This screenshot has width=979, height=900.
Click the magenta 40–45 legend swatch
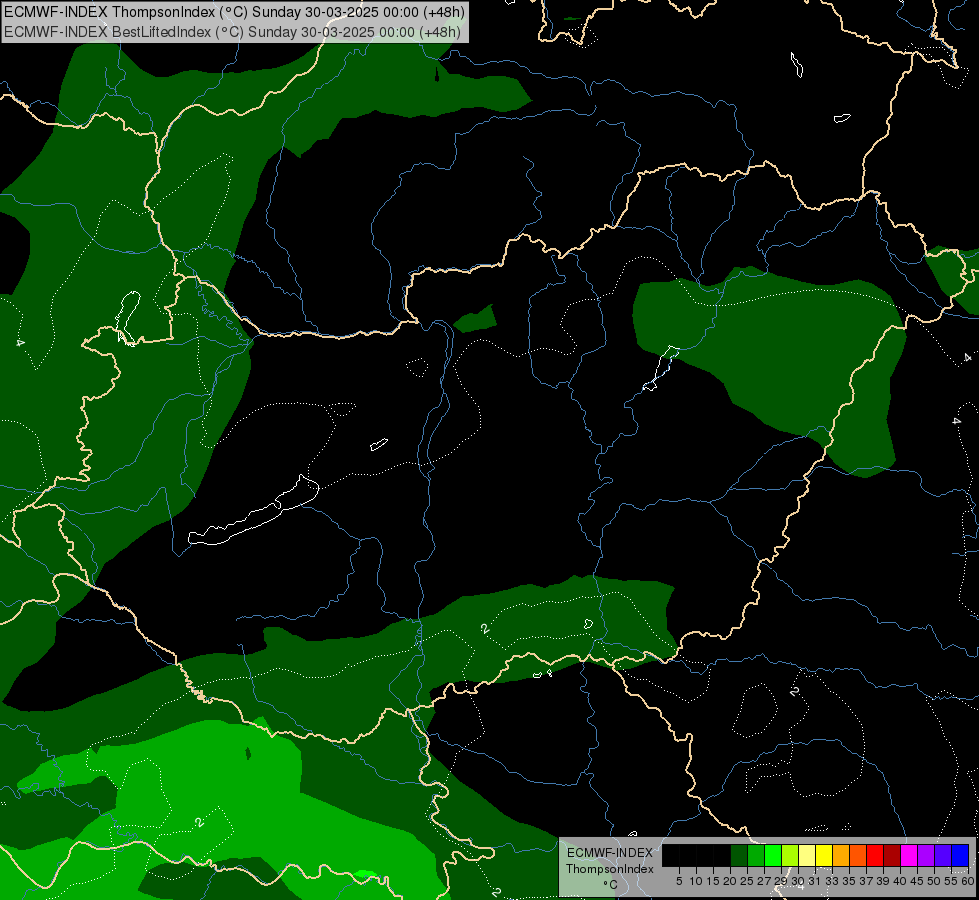[x=909, y=855]
